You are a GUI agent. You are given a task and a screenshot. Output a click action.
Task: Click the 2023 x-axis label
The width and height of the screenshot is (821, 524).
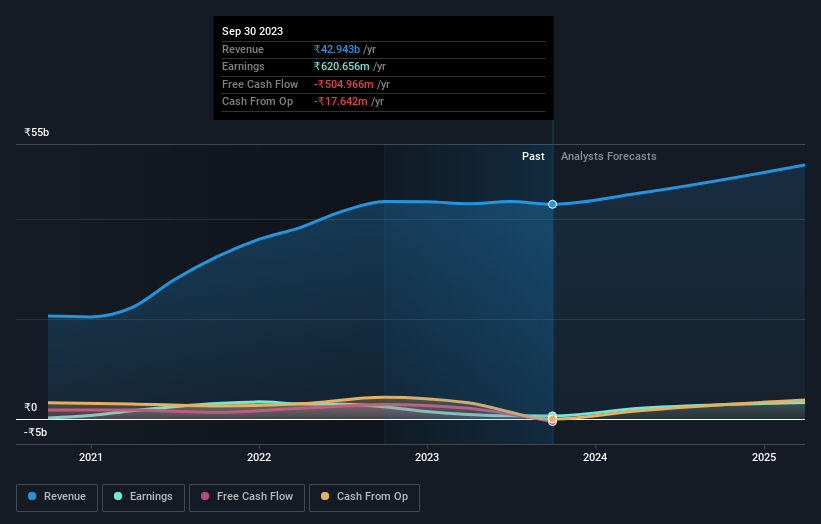(x=427, y=457)
